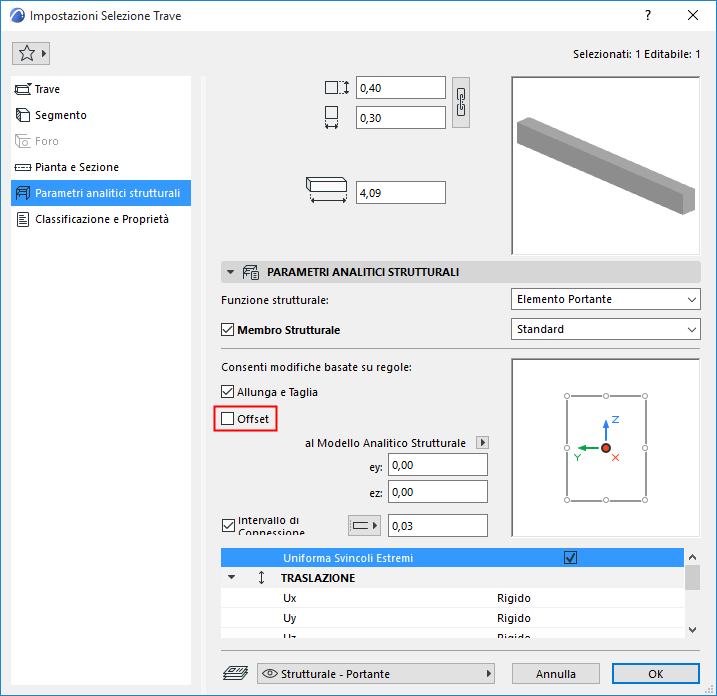Open the help question mark
The image size is (717, 696).
pyautogui.click(x=648, y=16)
